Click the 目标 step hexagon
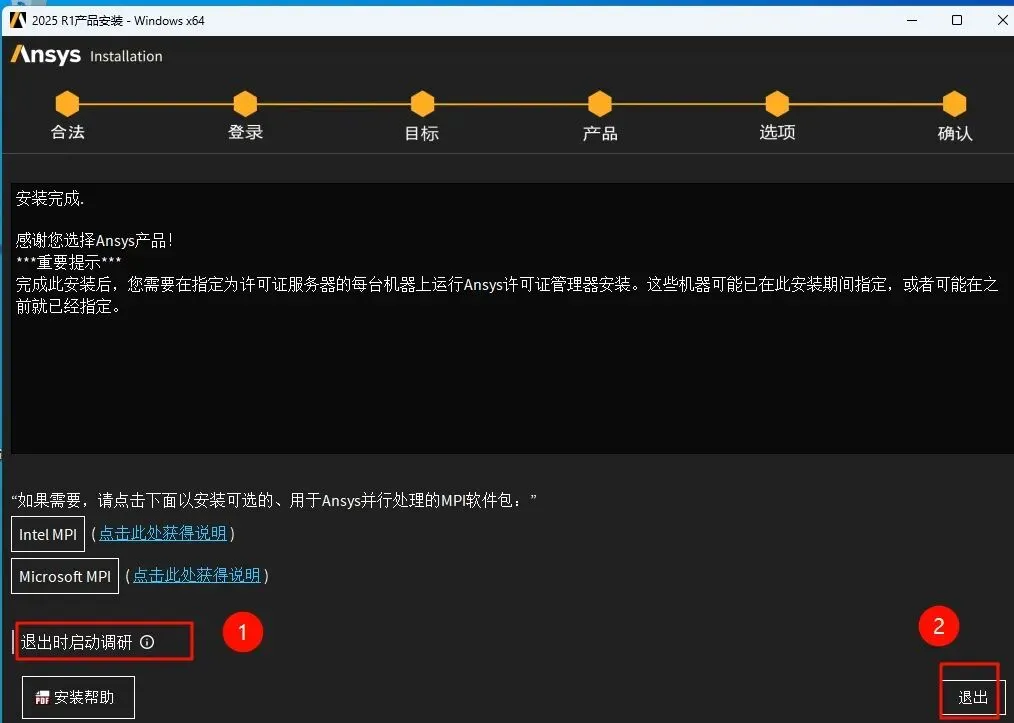The width and height of the screenshot is (1014, 723). pyautogui.click(x=422, y=103)
